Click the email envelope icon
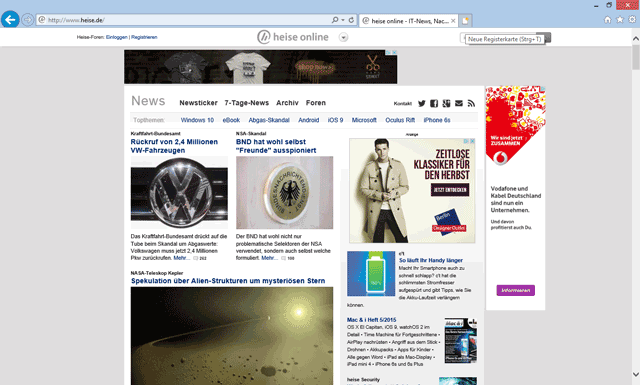 459,103
